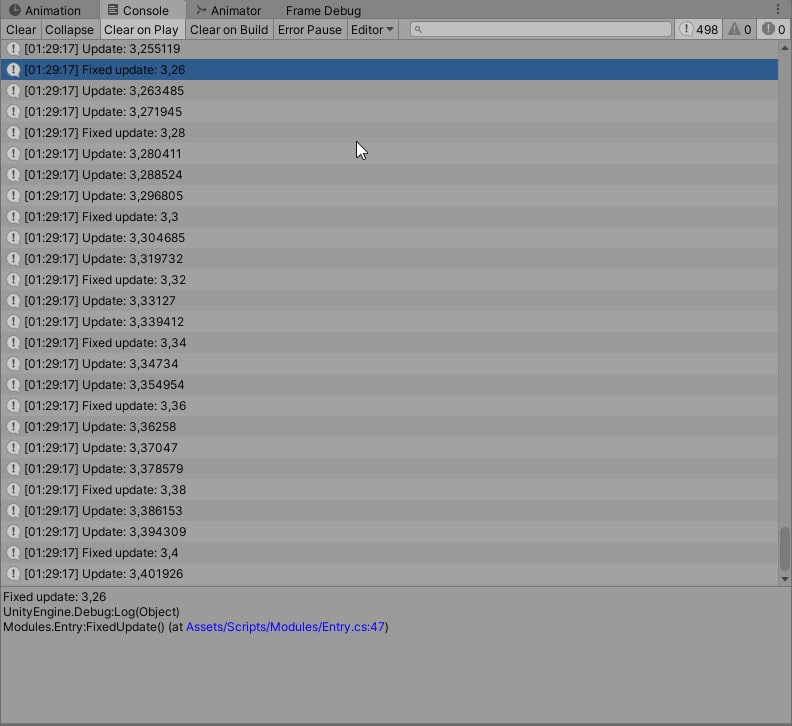
Task: Select log entry Fixed update: 3,28
Action: [x=389, y=133]
